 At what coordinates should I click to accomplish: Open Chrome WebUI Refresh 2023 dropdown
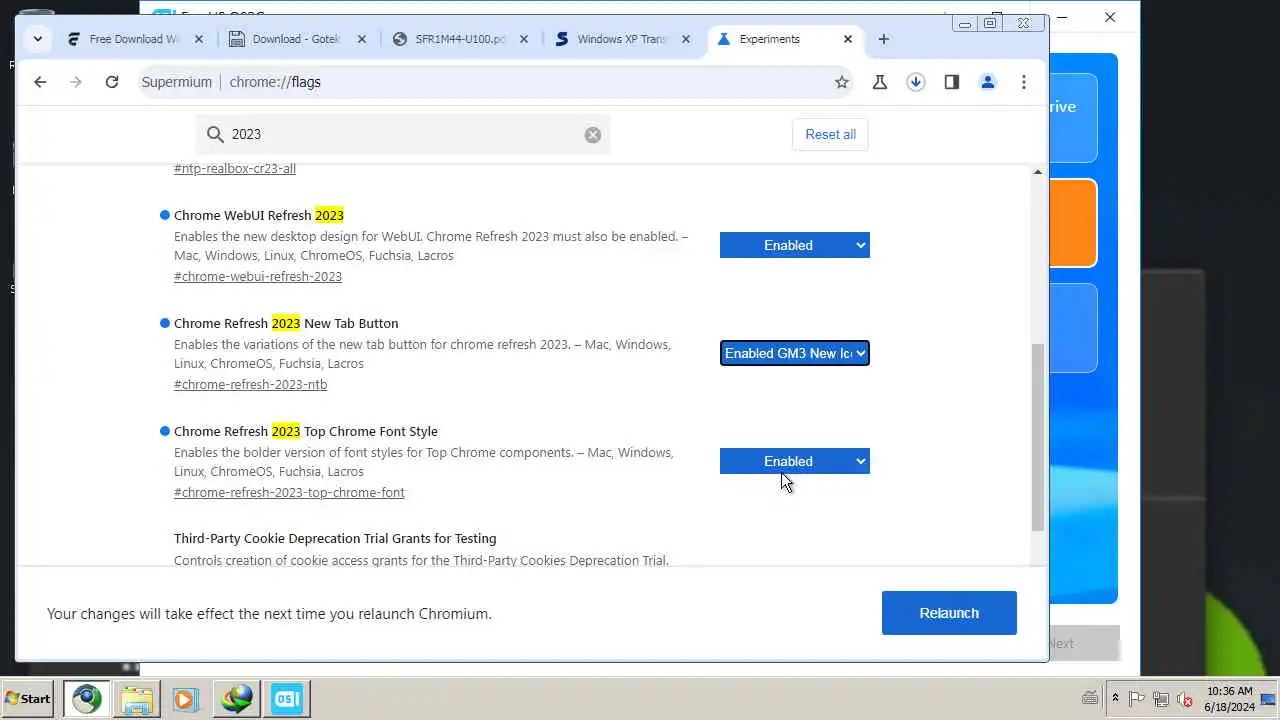point(795,245)
